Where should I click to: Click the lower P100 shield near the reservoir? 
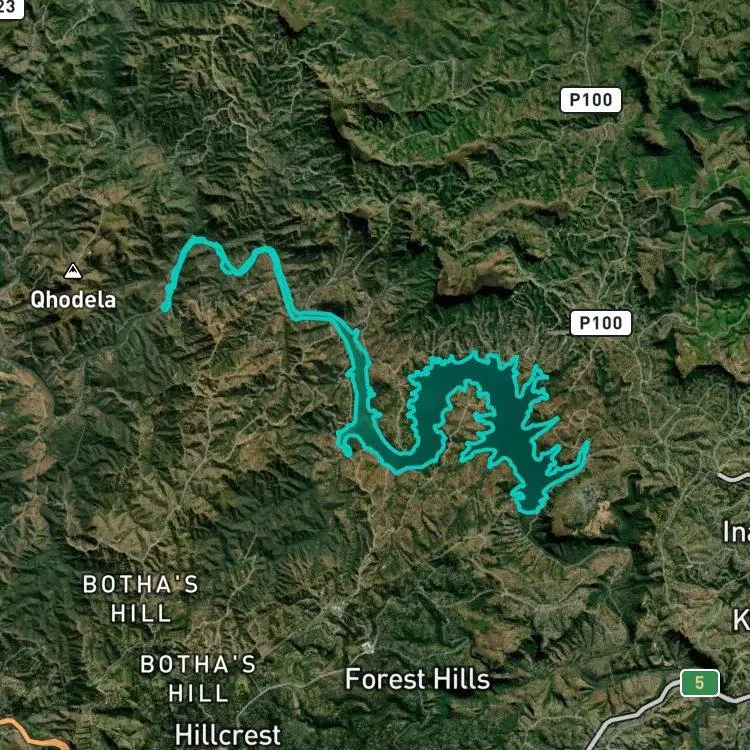click(x=601, y=323)
